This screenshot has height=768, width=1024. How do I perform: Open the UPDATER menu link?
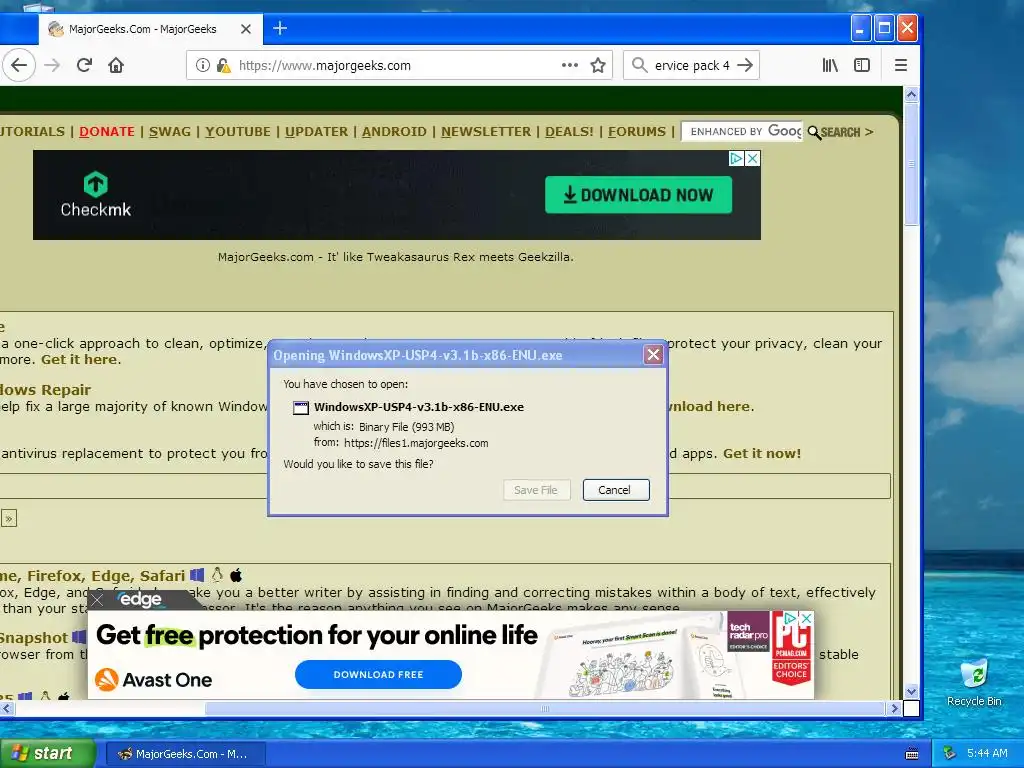point(316,131)
